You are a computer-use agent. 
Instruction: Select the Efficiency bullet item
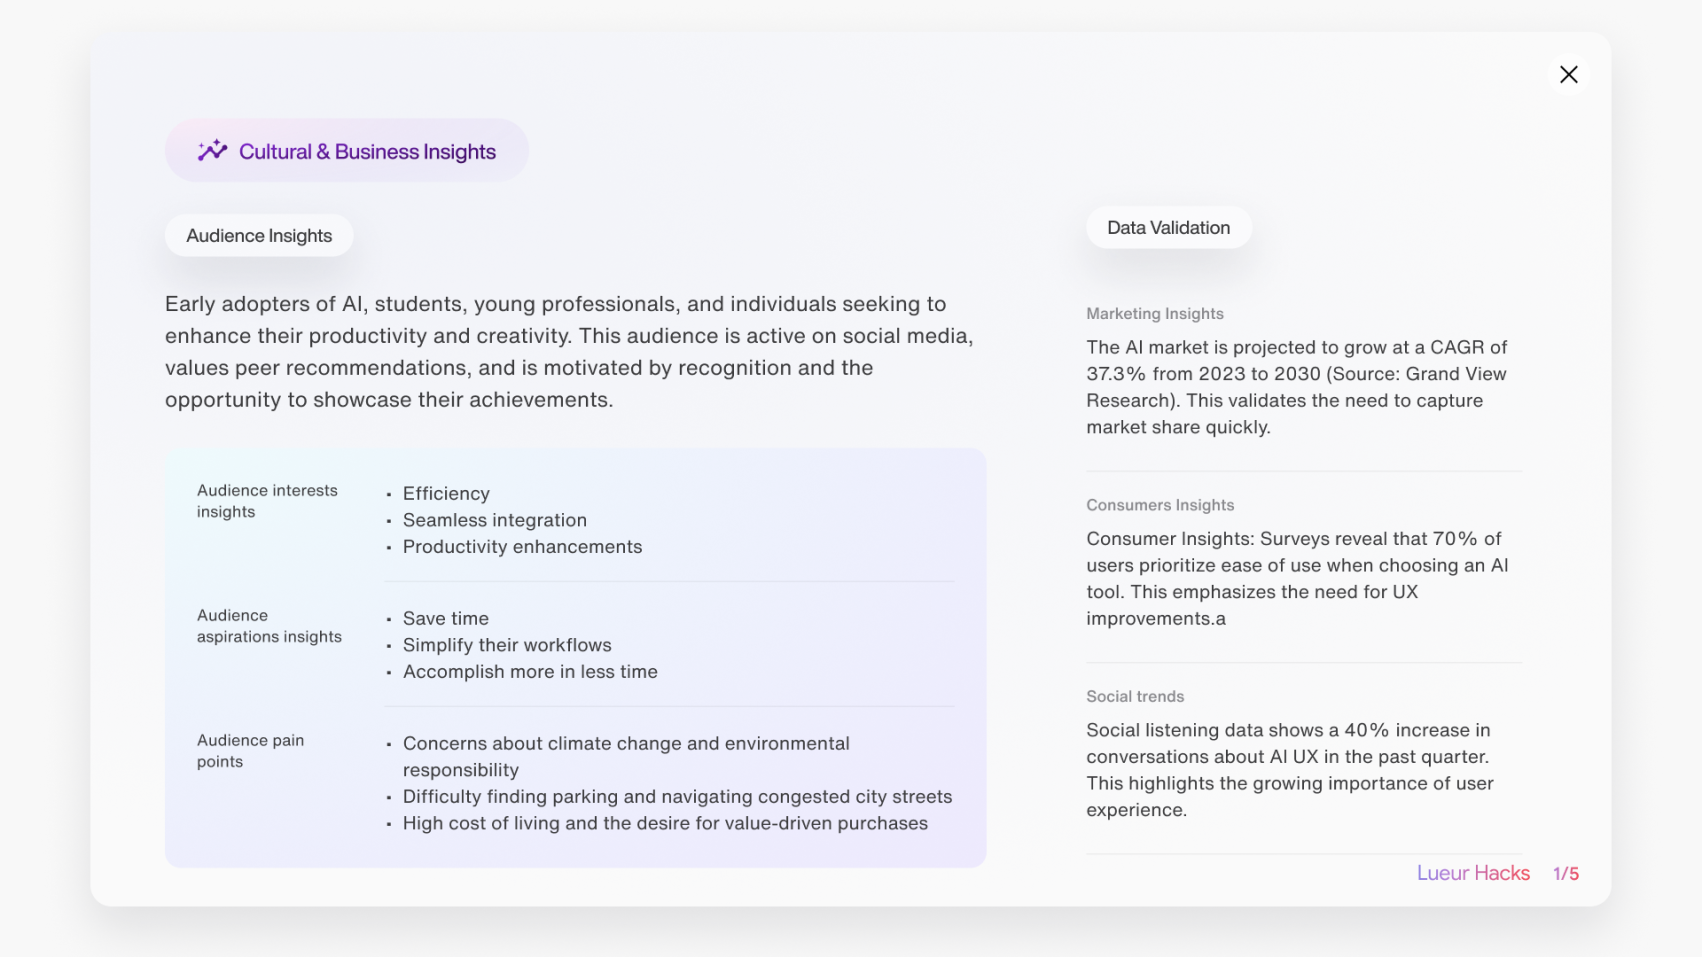(446, 494)
